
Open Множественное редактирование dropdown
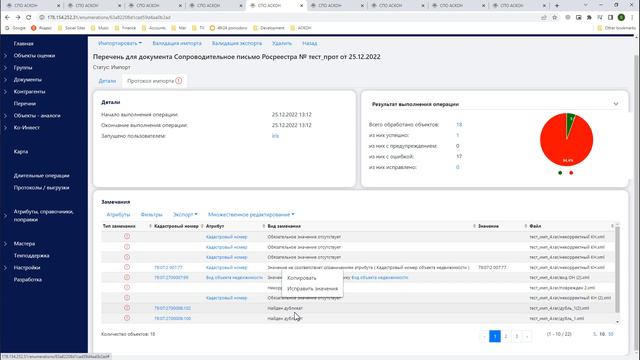click(251, 214)
